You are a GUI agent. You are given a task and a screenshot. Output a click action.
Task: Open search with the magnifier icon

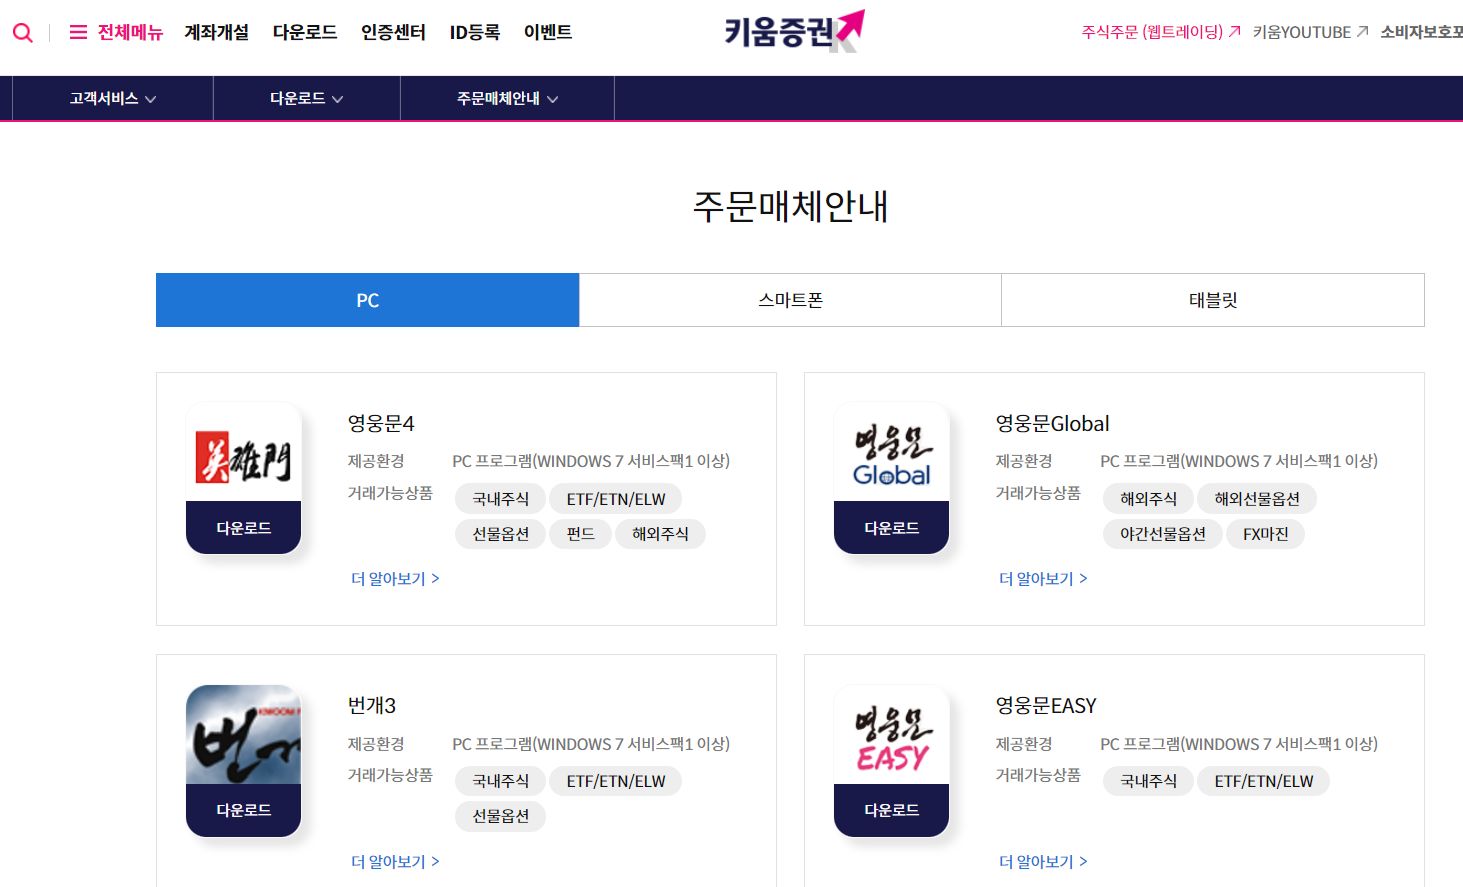tap(23, 33)
